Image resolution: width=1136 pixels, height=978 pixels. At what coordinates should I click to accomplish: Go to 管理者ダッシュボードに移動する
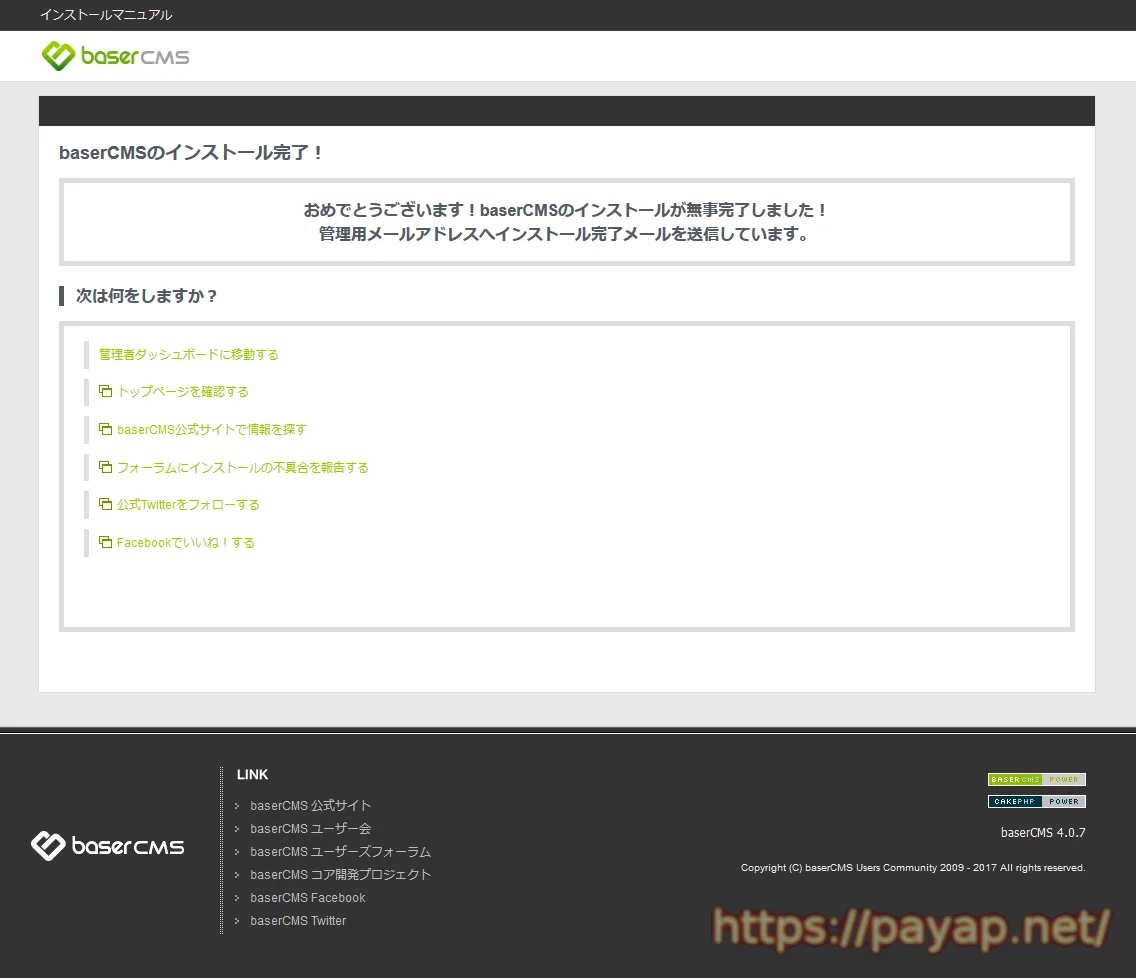[x=188, y=354]
